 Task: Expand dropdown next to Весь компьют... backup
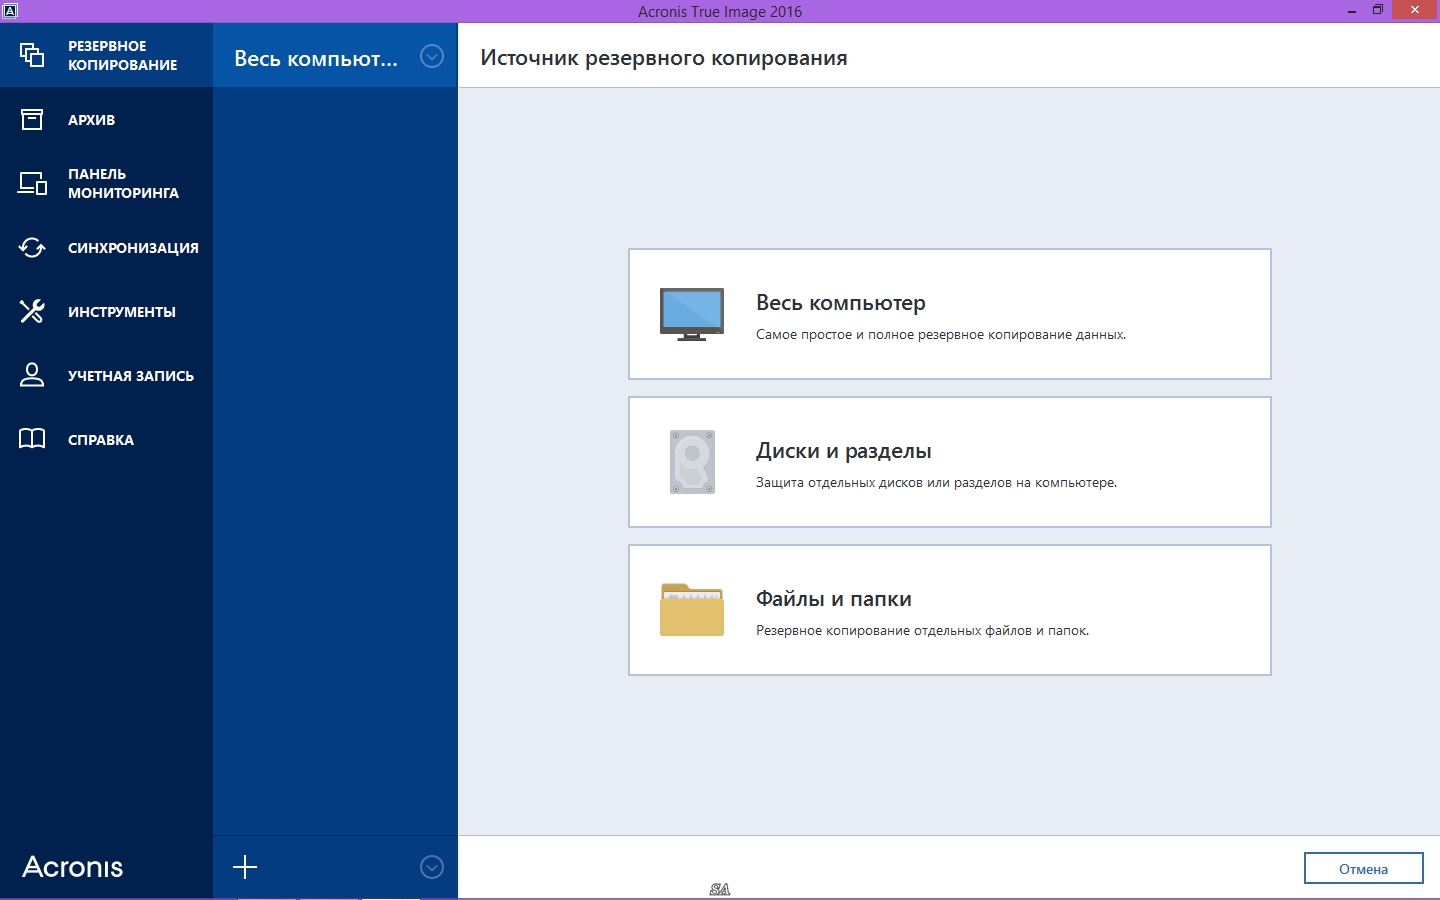tap(432, 56)
